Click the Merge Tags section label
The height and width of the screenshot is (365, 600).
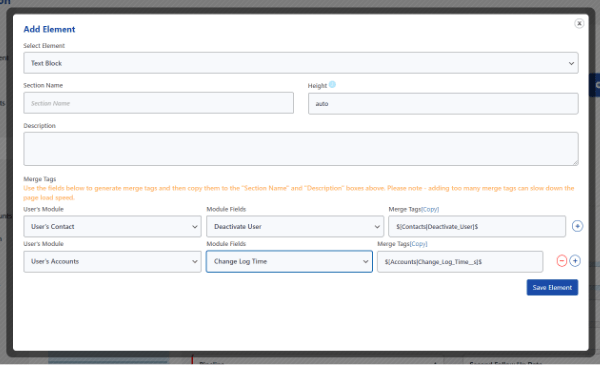click(40, 179)
